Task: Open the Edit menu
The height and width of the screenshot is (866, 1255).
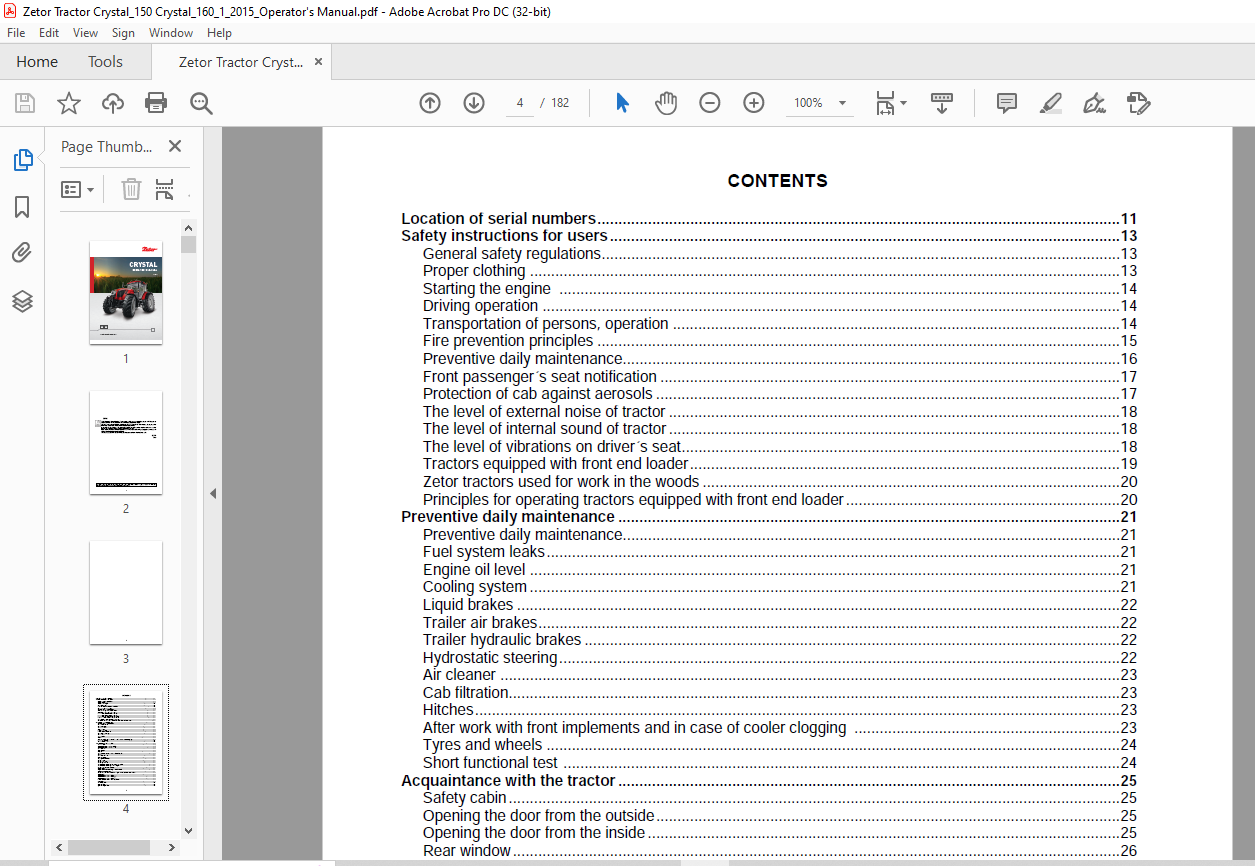Action: pos(49,33)
